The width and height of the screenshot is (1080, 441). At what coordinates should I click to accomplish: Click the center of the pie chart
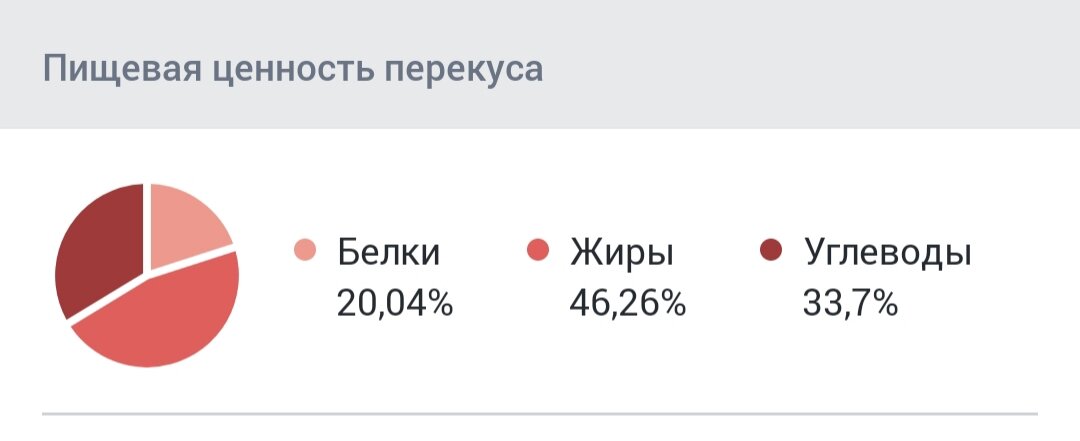pos(147,276)
